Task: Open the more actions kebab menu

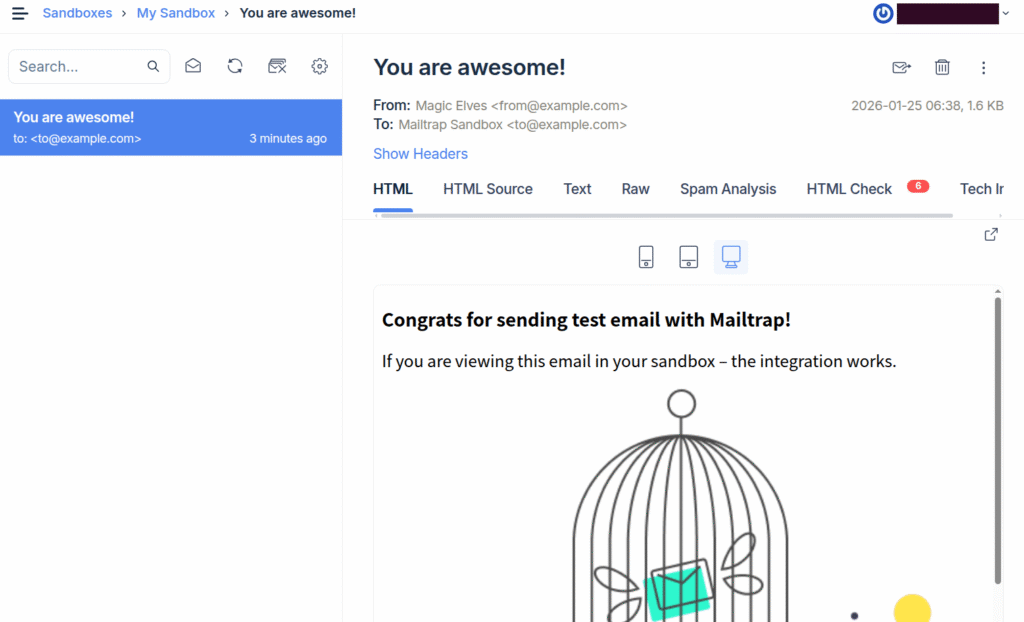Action: [983, 67]
